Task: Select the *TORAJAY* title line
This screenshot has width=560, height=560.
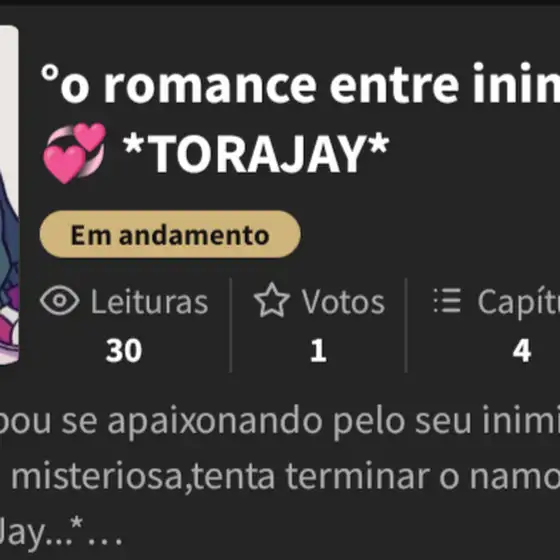Action: pos(256,153)
